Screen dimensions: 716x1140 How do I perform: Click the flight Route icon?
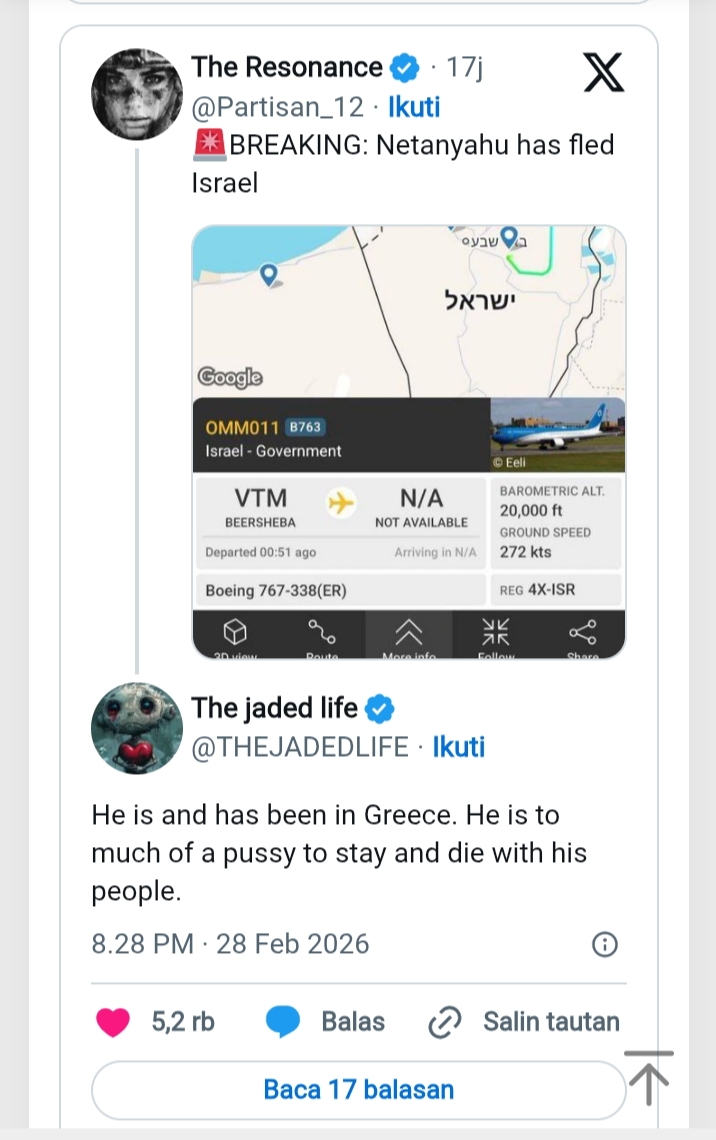coord(321,633)
